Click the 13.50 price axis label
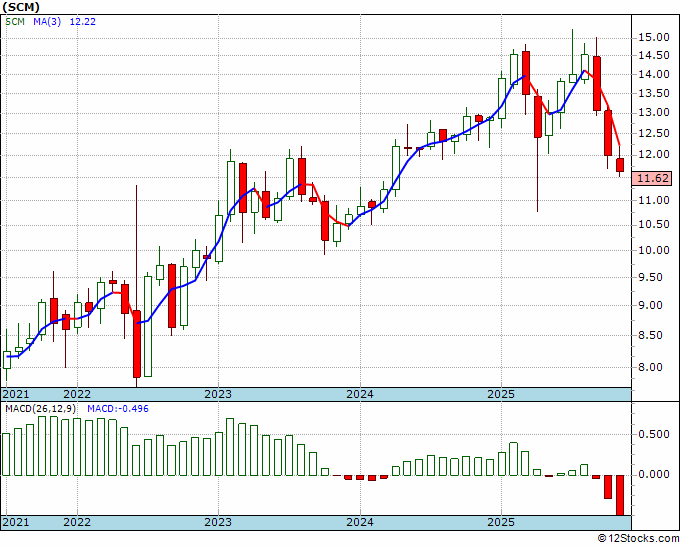Image resolution: width=680 pixels, height=546 pixels. coord(654,93)
